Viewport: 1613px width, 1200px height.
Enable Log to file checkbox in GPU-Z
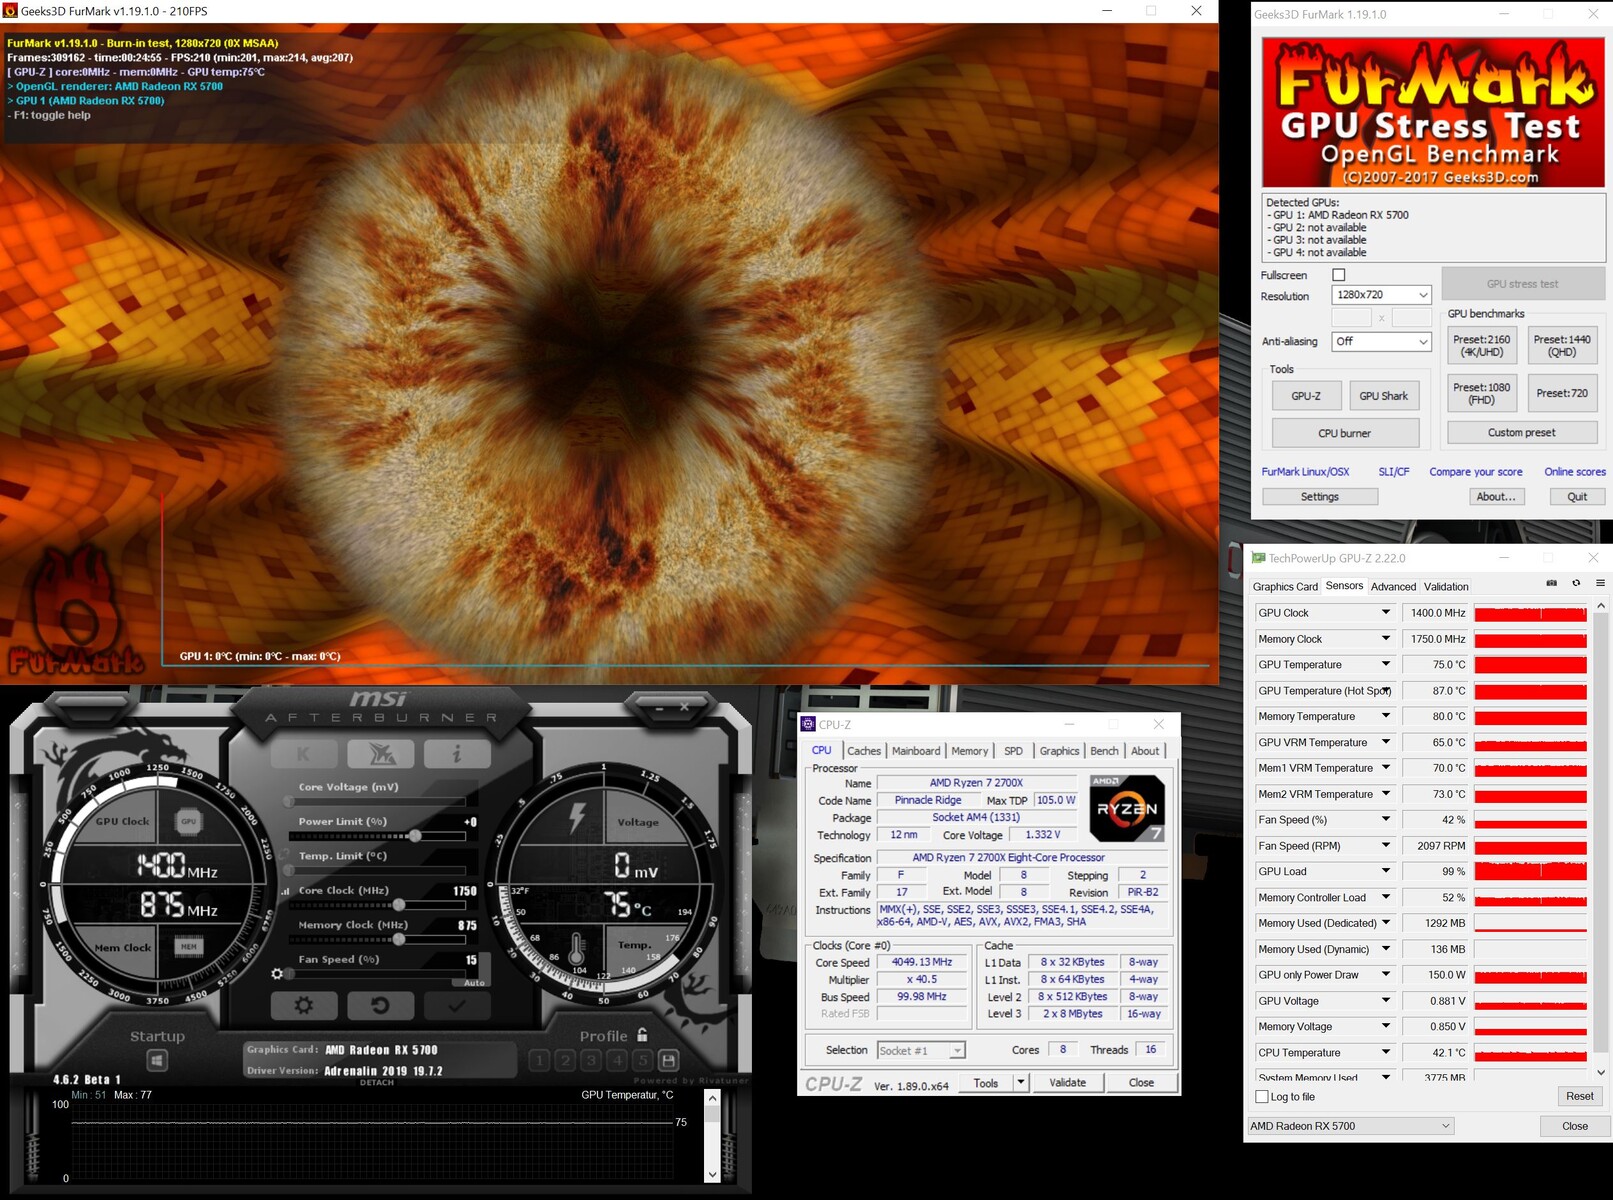(1262, 1097)
